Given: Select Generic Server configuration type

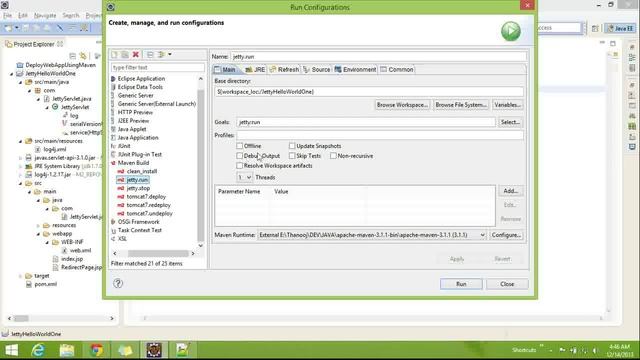Looking at the screenshot, I should pyautogui.click(x=136, y=95).
